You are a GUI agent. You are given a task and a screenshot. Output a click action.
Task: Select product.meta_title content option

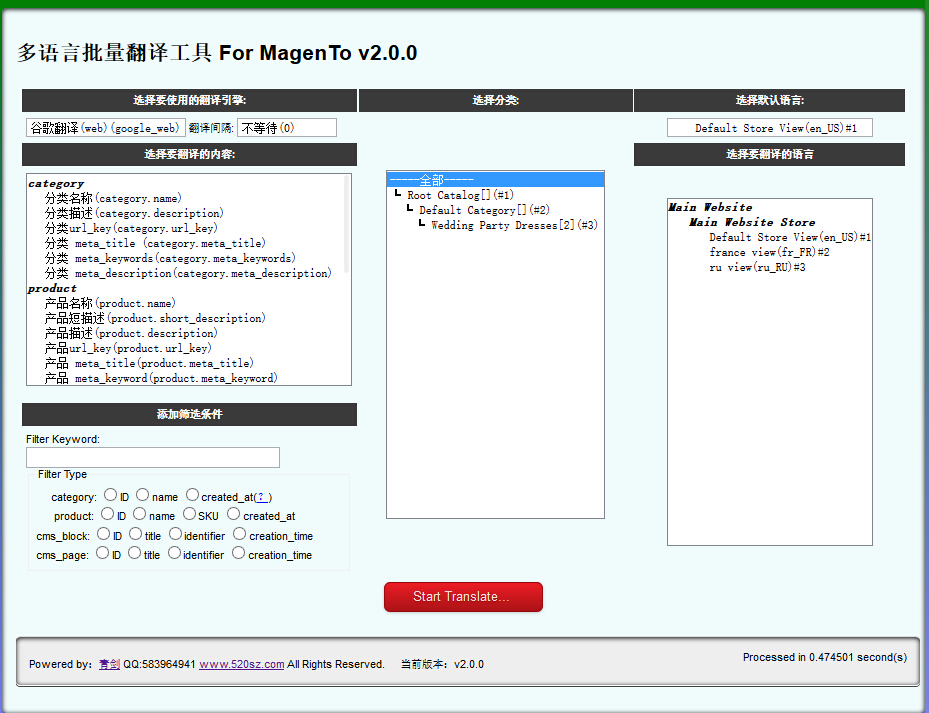[185, 363]
